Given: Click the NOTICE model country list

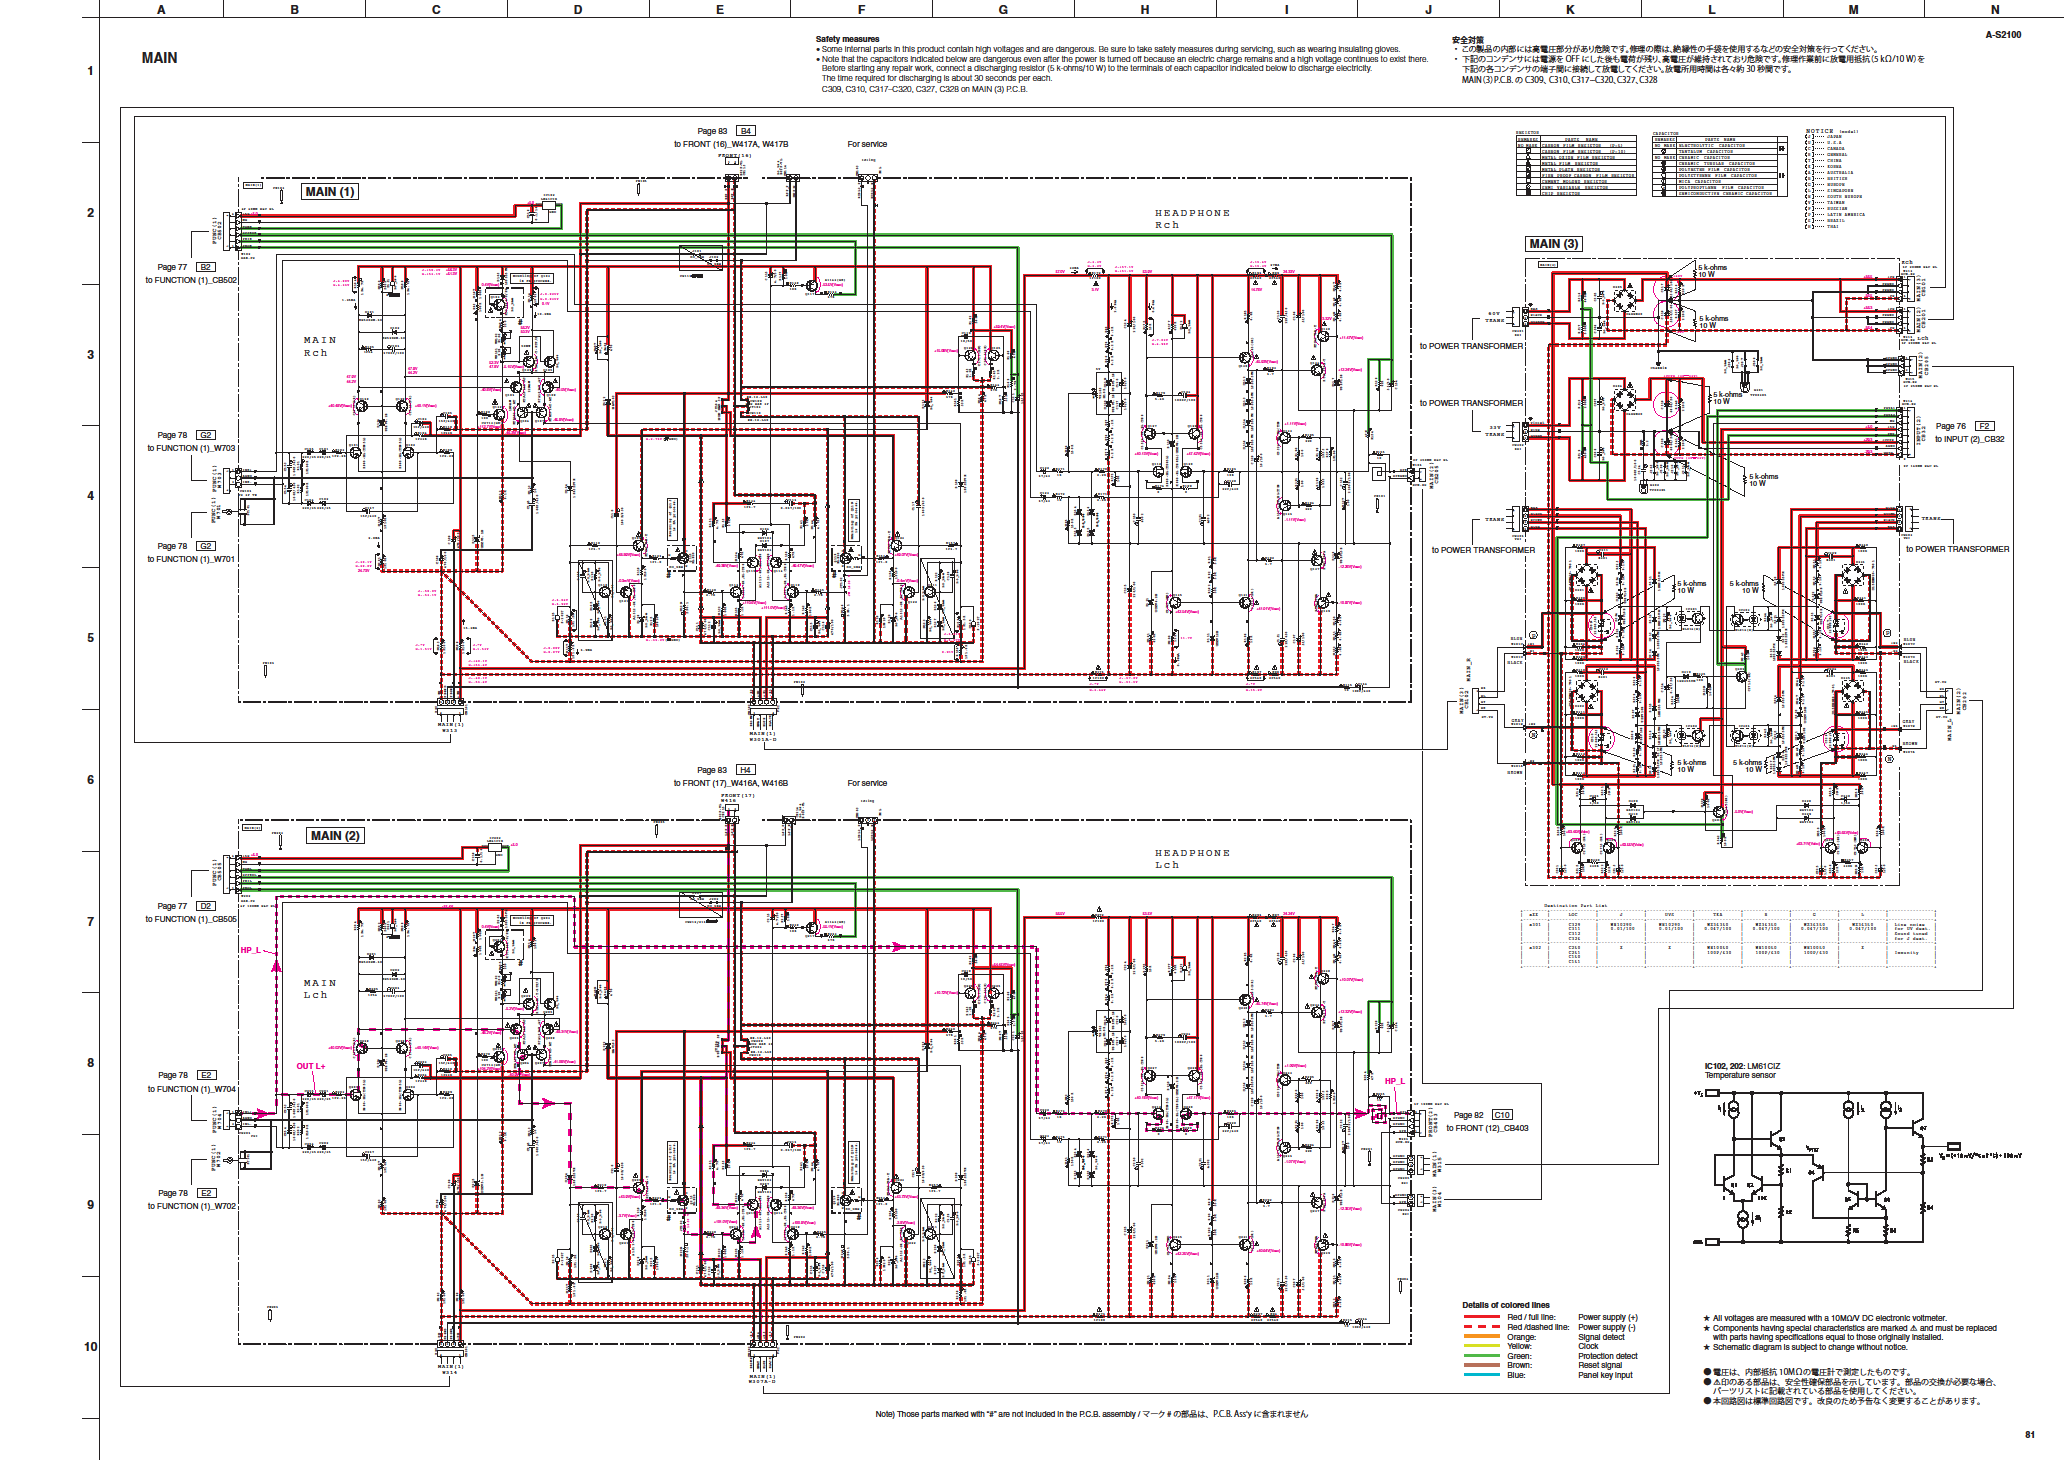Looking at the screenshot, I should pyautogui.click(x=1835, y=180).
